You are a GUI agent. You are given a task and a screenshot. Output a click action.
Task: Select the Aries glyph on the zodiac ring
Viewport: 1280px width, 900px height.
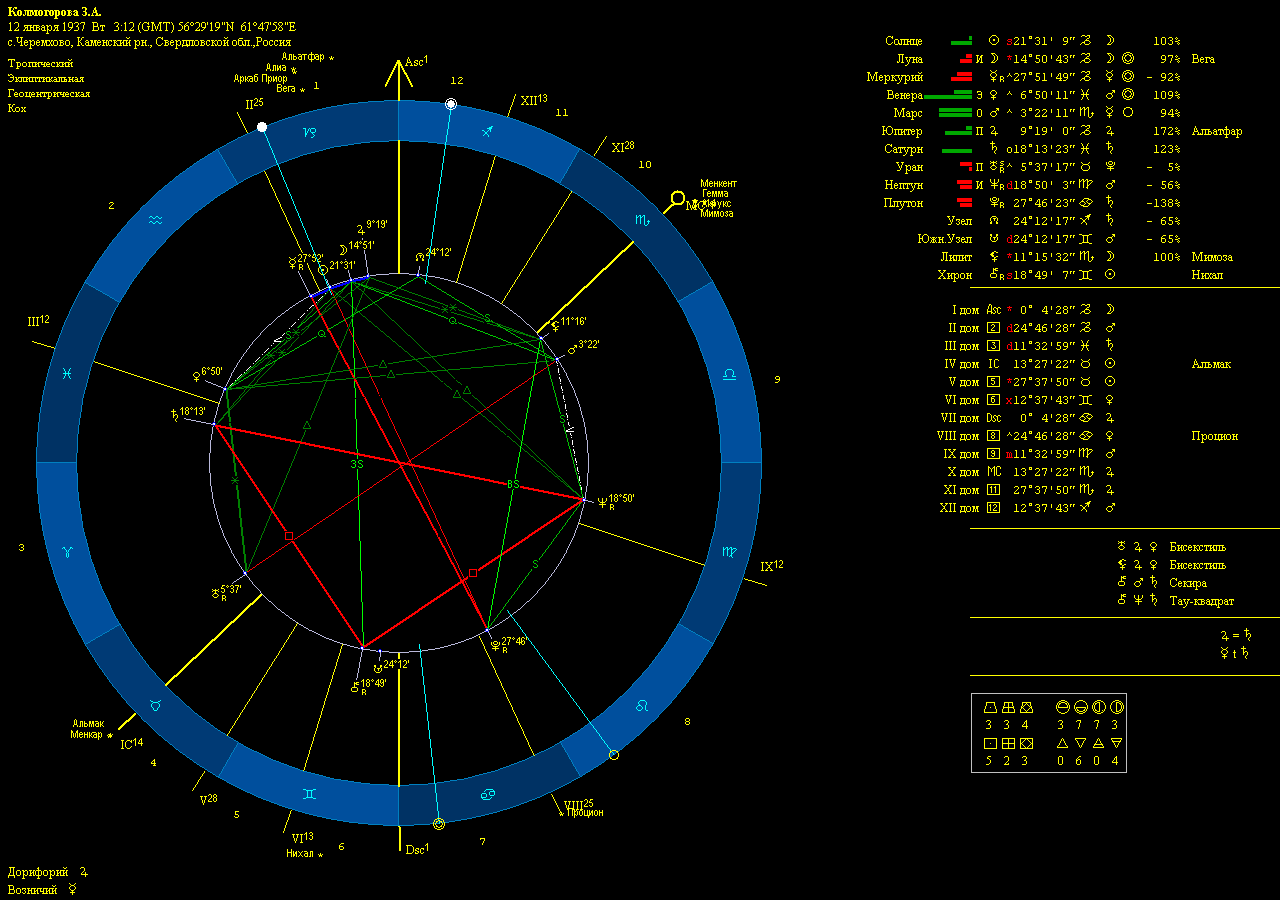pyautogui.click(x=68, y=551)
